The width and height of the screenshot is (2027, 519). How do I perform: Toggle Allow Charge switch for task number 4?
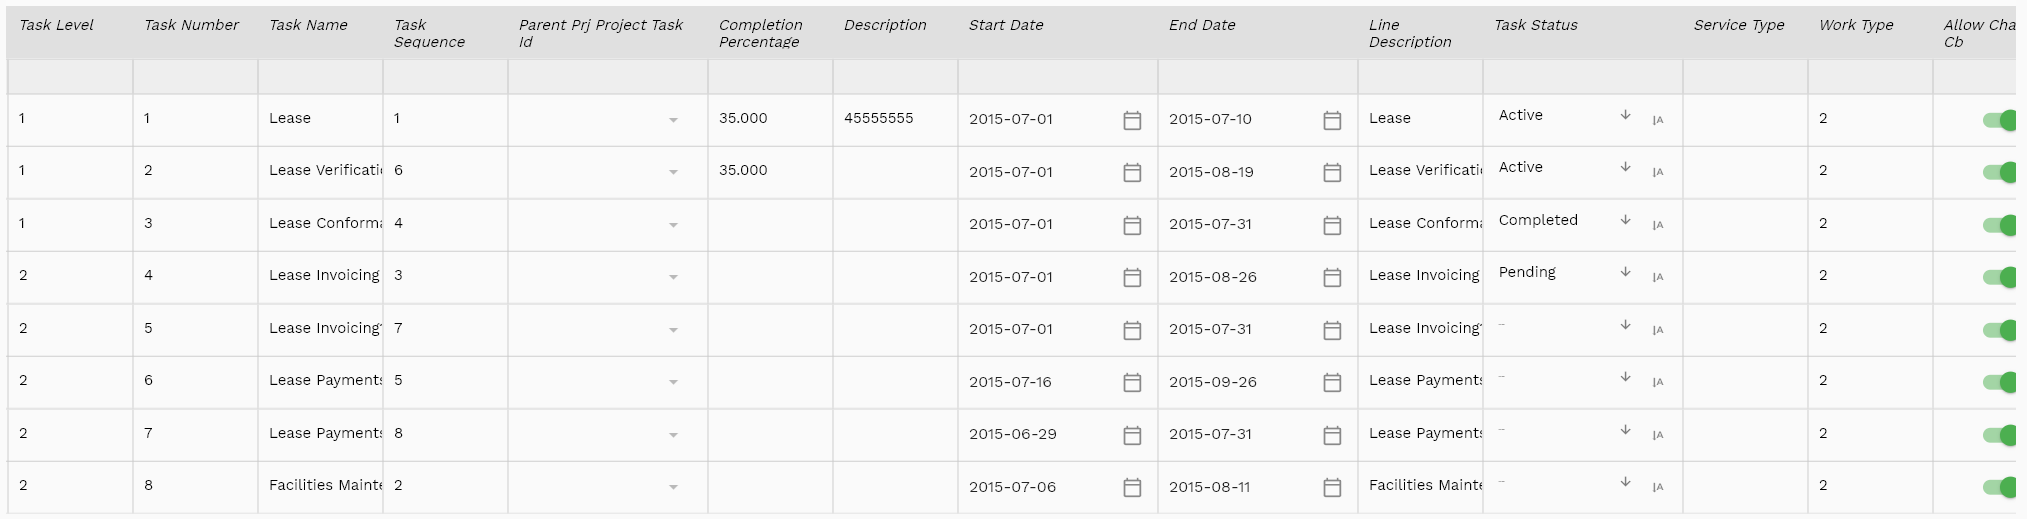2000,277
